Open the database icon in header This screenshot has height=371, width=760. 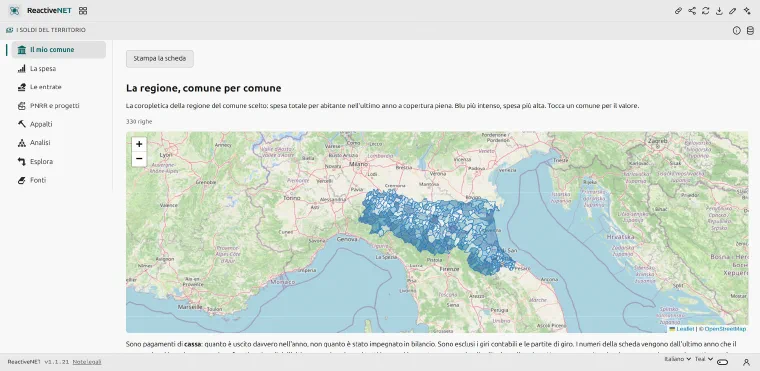coord(750,31)
